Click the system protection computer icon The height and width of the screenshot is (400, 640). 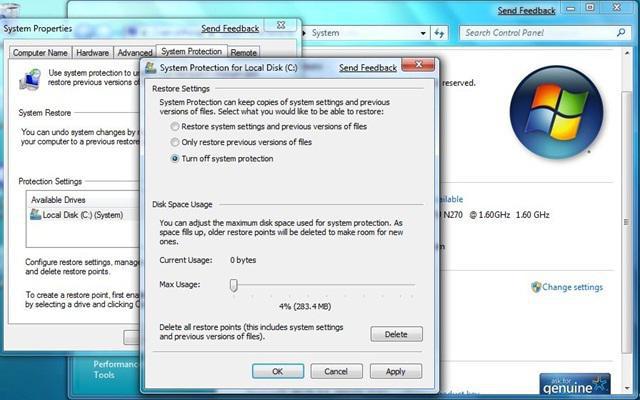coord(31,79)
